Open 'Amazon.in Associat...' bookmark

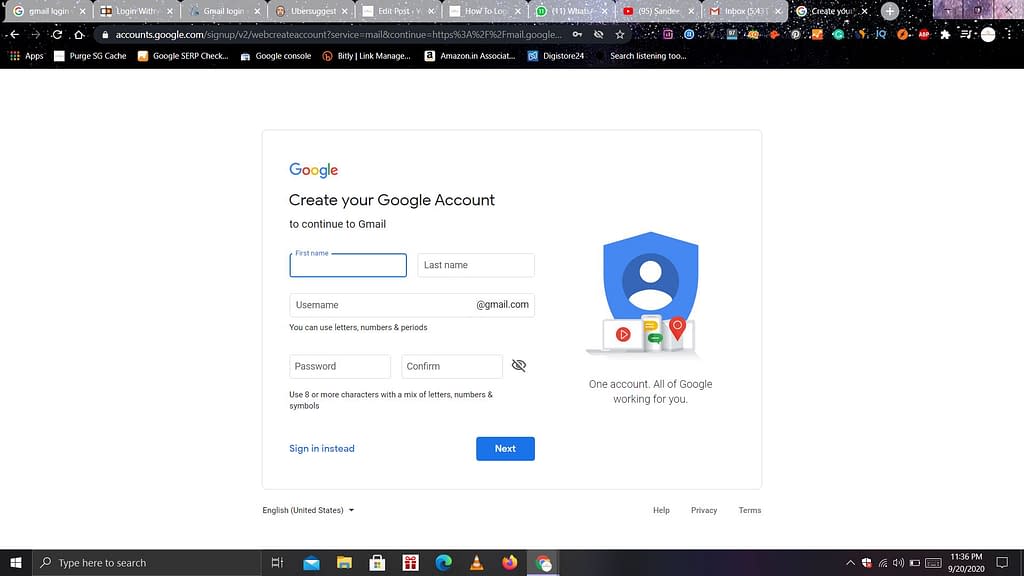pyautogui.click(x=470, y=56)
